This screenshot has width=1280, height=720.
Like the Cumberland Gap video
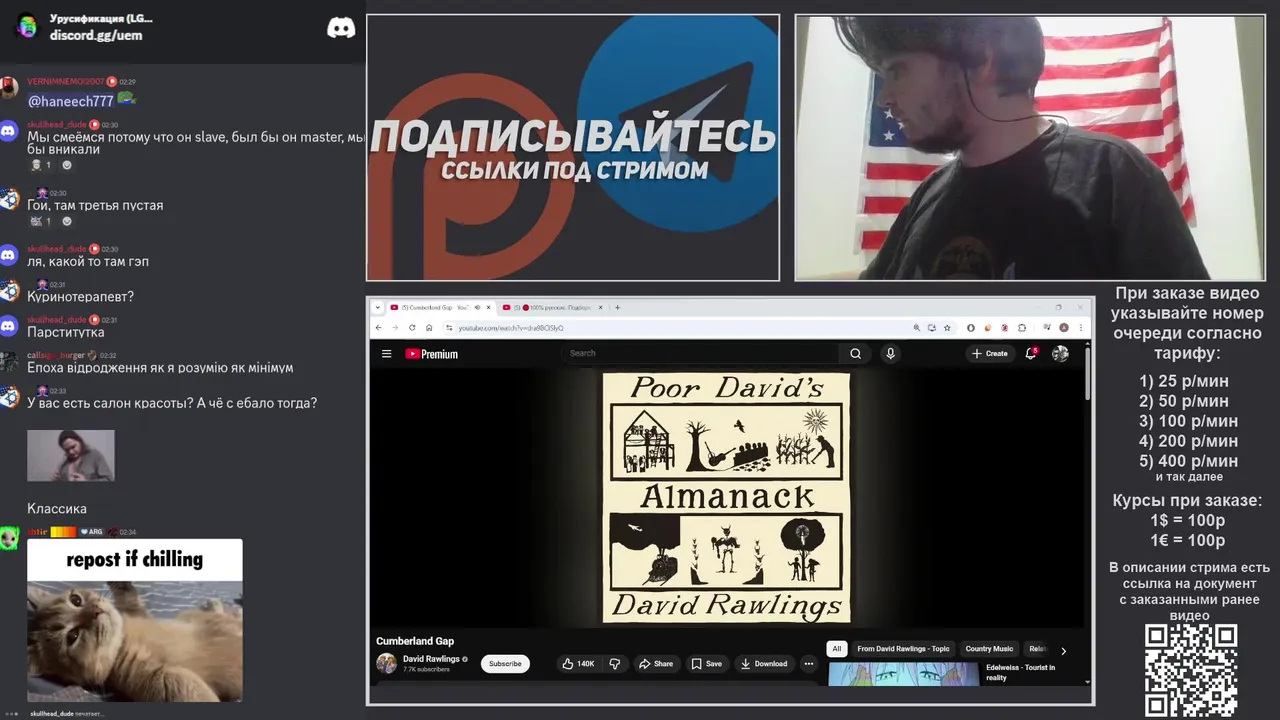(578, 664)
